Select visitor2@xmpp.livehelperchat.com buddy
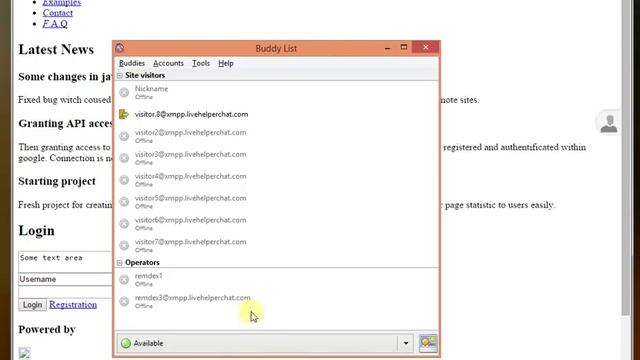This screenshot has height=360, width=640. point(277,136)
